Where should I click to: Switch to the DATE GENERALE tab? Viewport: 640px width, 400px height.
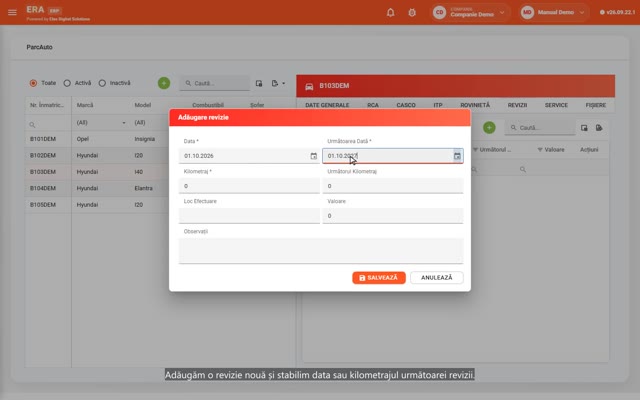tap(327, 105)
